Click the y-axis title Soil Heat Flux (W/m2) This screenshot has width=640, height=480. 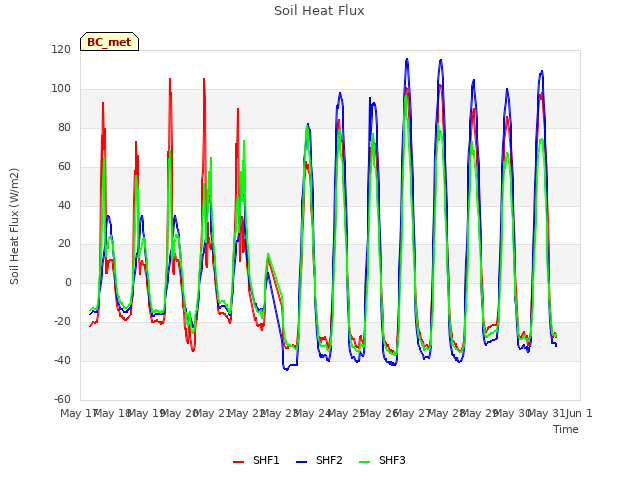click(x=14, y=226)
